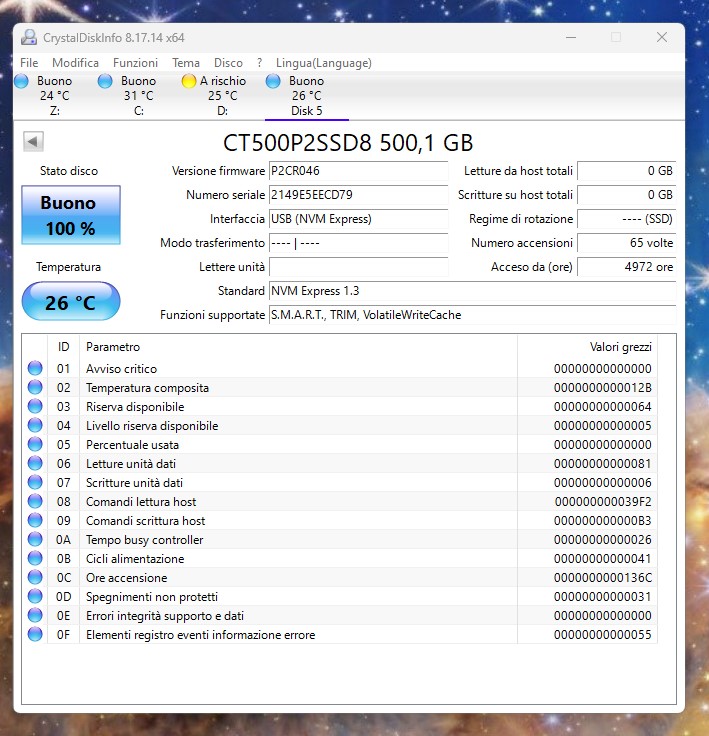709x736 pixels.
Task: Click status orb of Tempo busy controller row
Action: pos(35,539)
